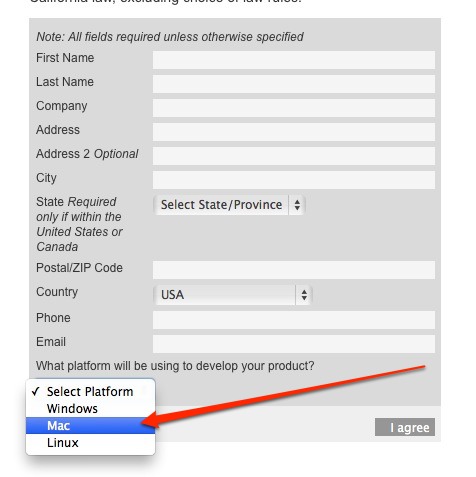Click the First Name text field
The height and width of the screenshot is (477, 476).
(x=294, y=60)
